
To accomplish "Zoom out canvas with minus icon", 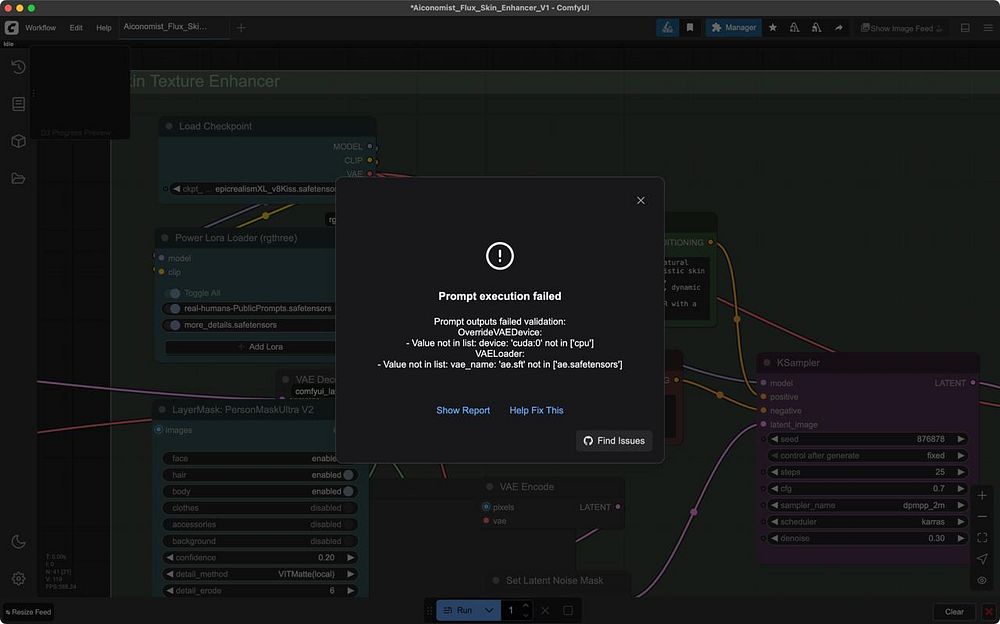I will (982, 517).
